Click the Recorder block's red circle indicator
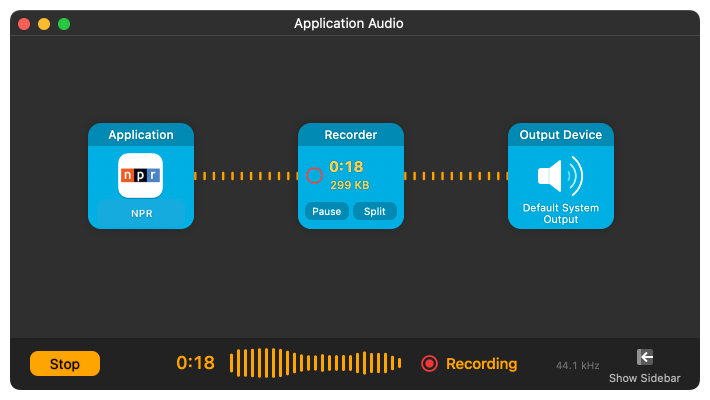 point(314,175)
